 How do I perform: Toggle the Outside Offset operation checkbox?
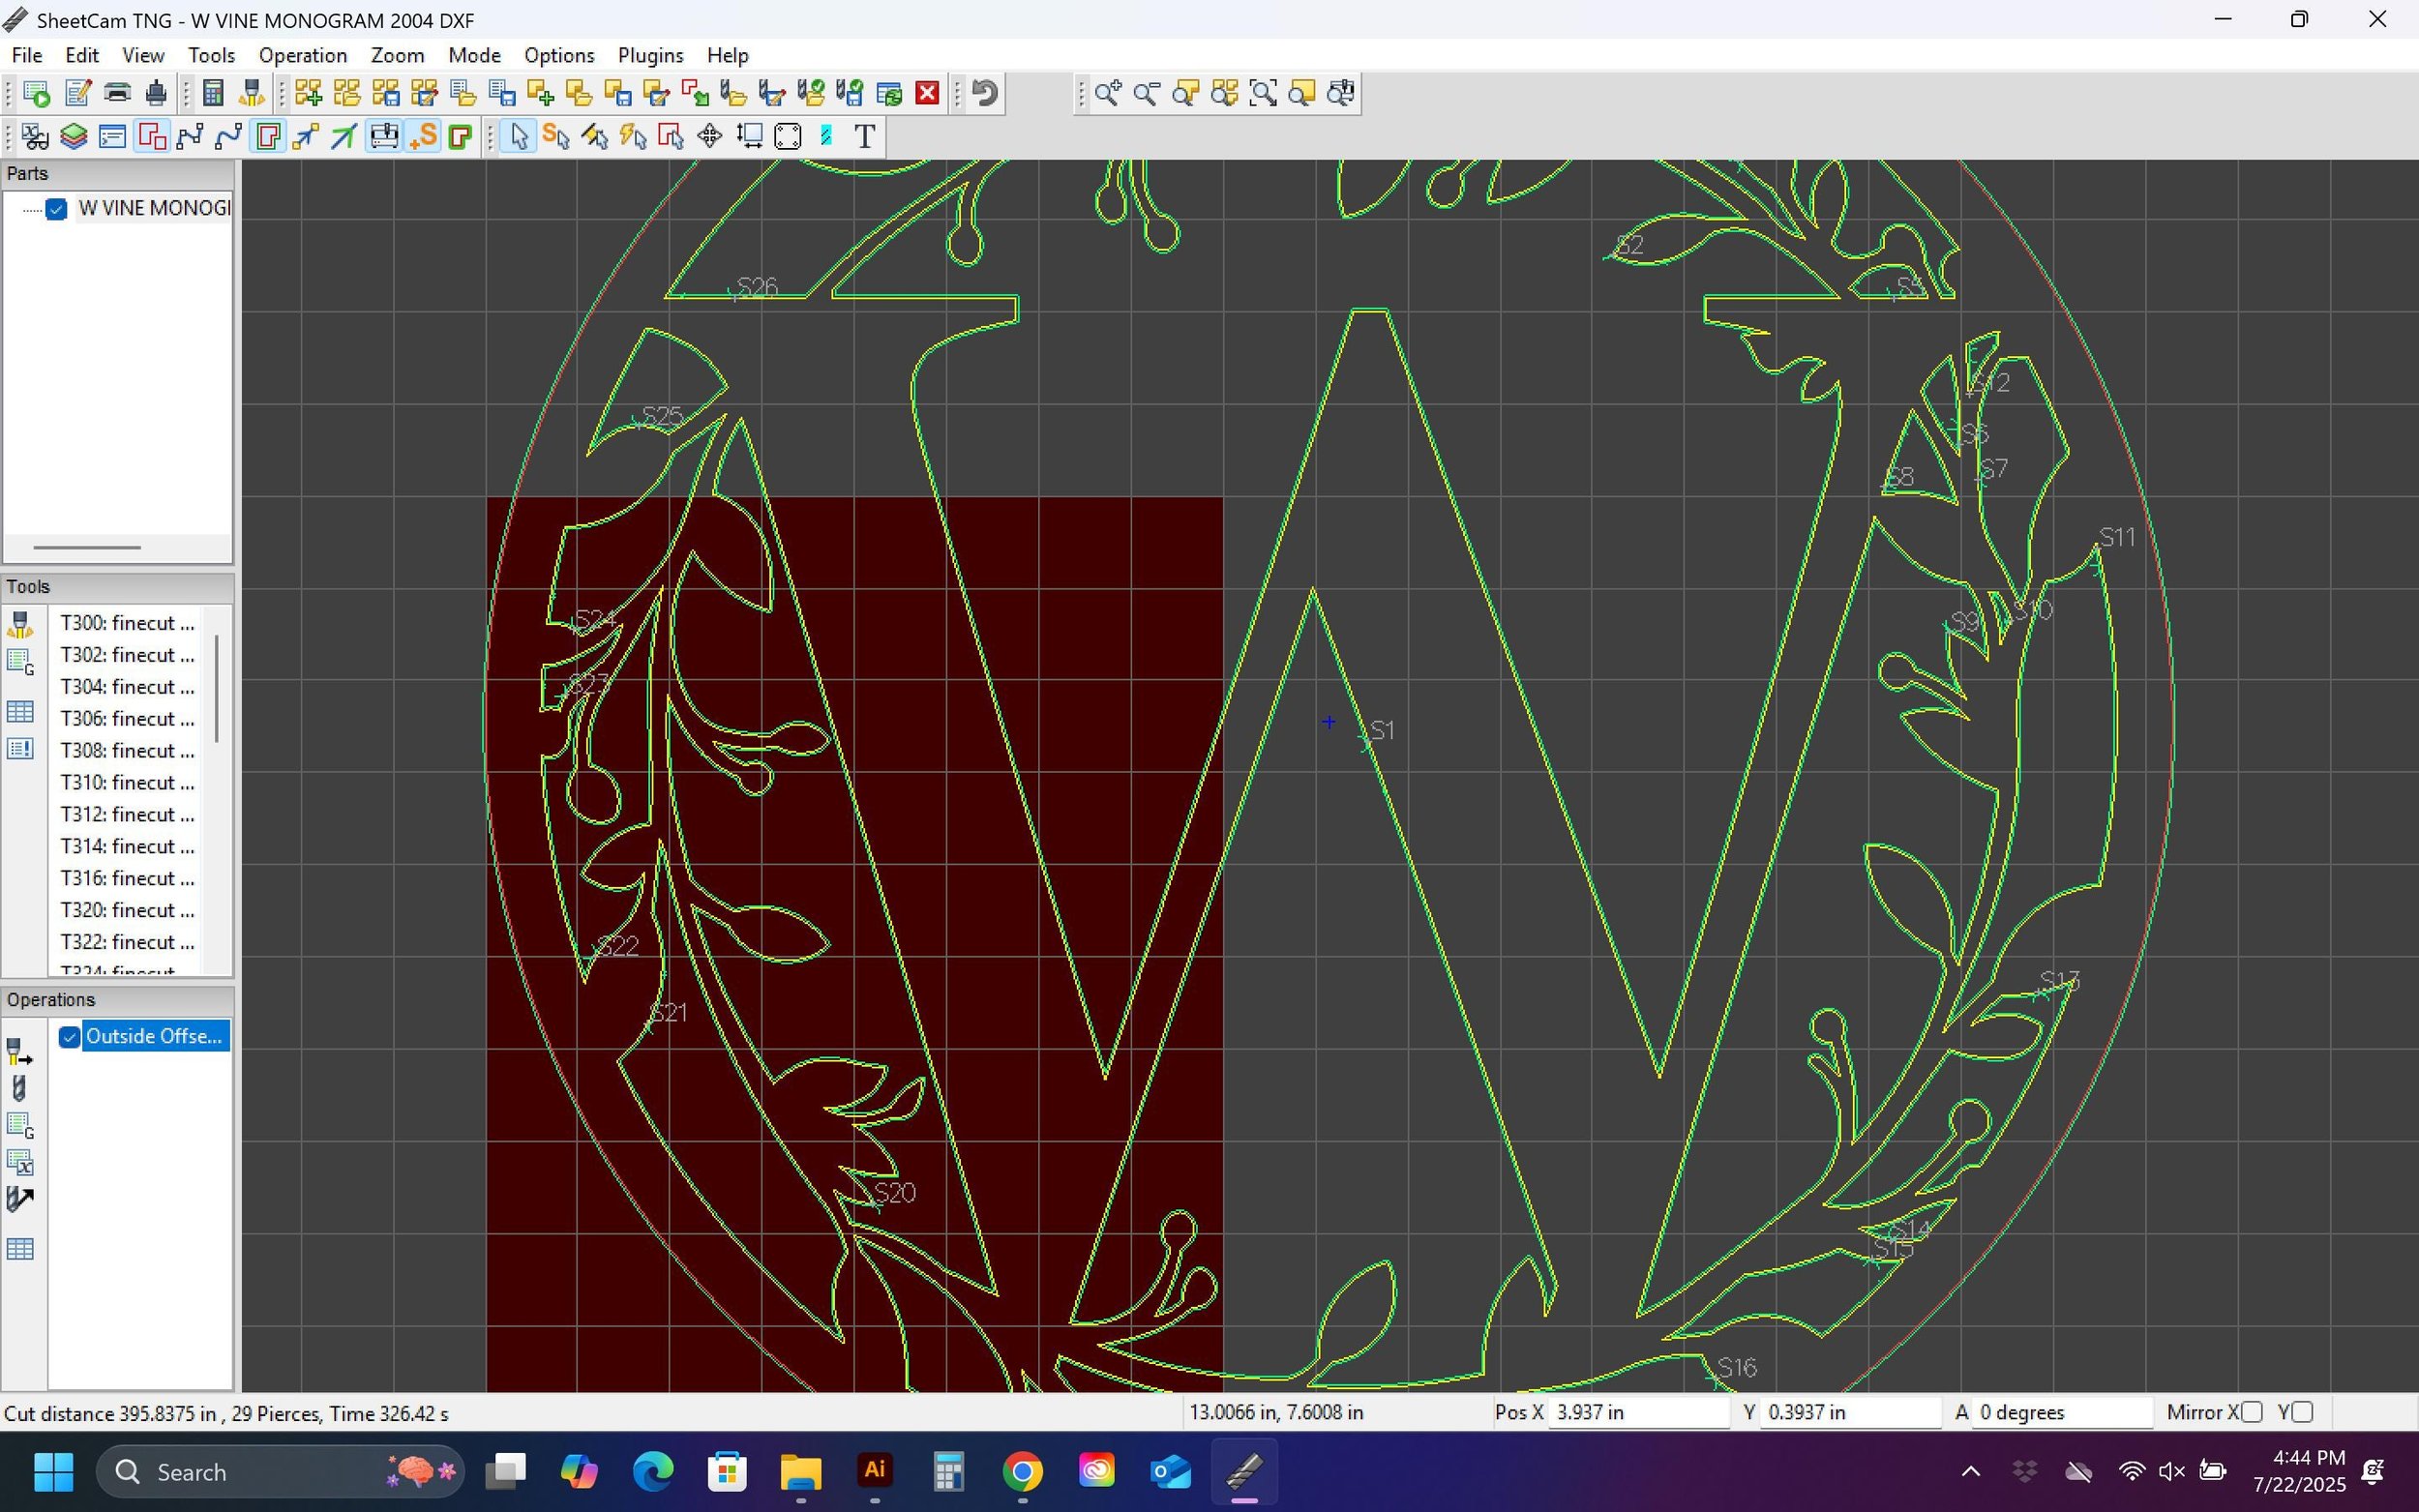tap(69, 1037)
